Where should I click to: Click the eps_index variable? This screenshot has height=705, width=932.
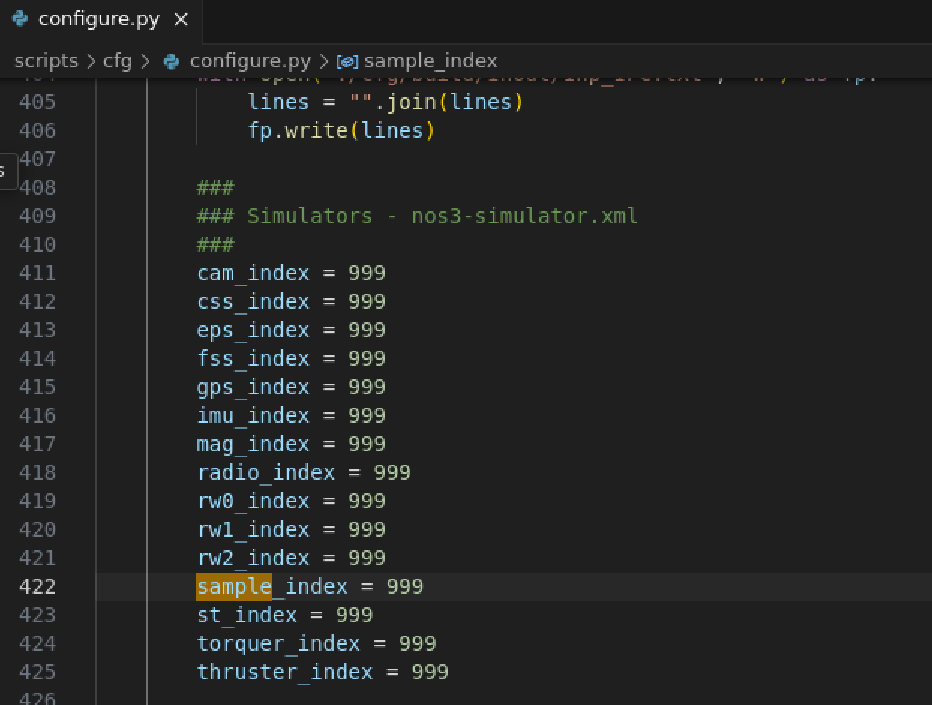pos(253,331)
